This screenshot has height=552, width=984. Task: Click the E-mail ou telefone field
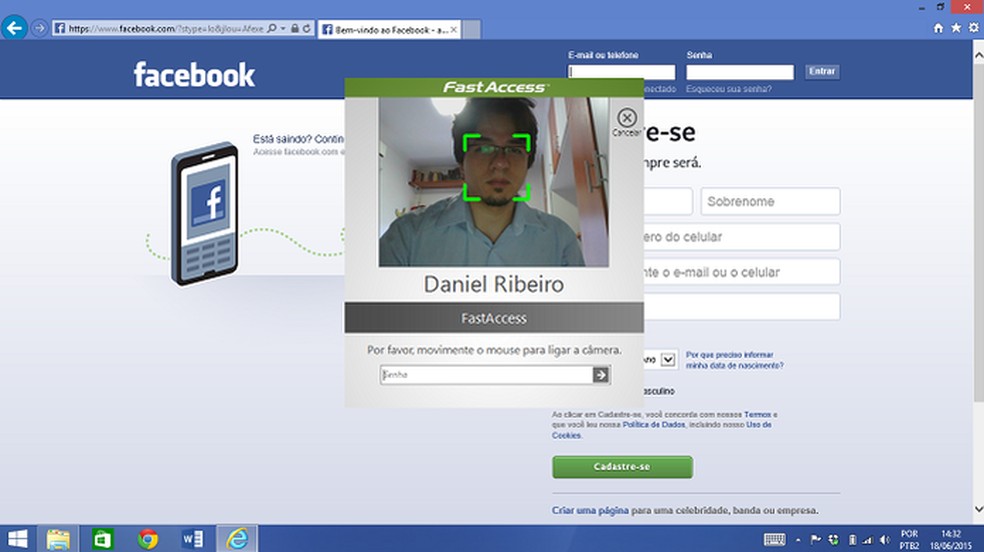[x=621, y=72]
